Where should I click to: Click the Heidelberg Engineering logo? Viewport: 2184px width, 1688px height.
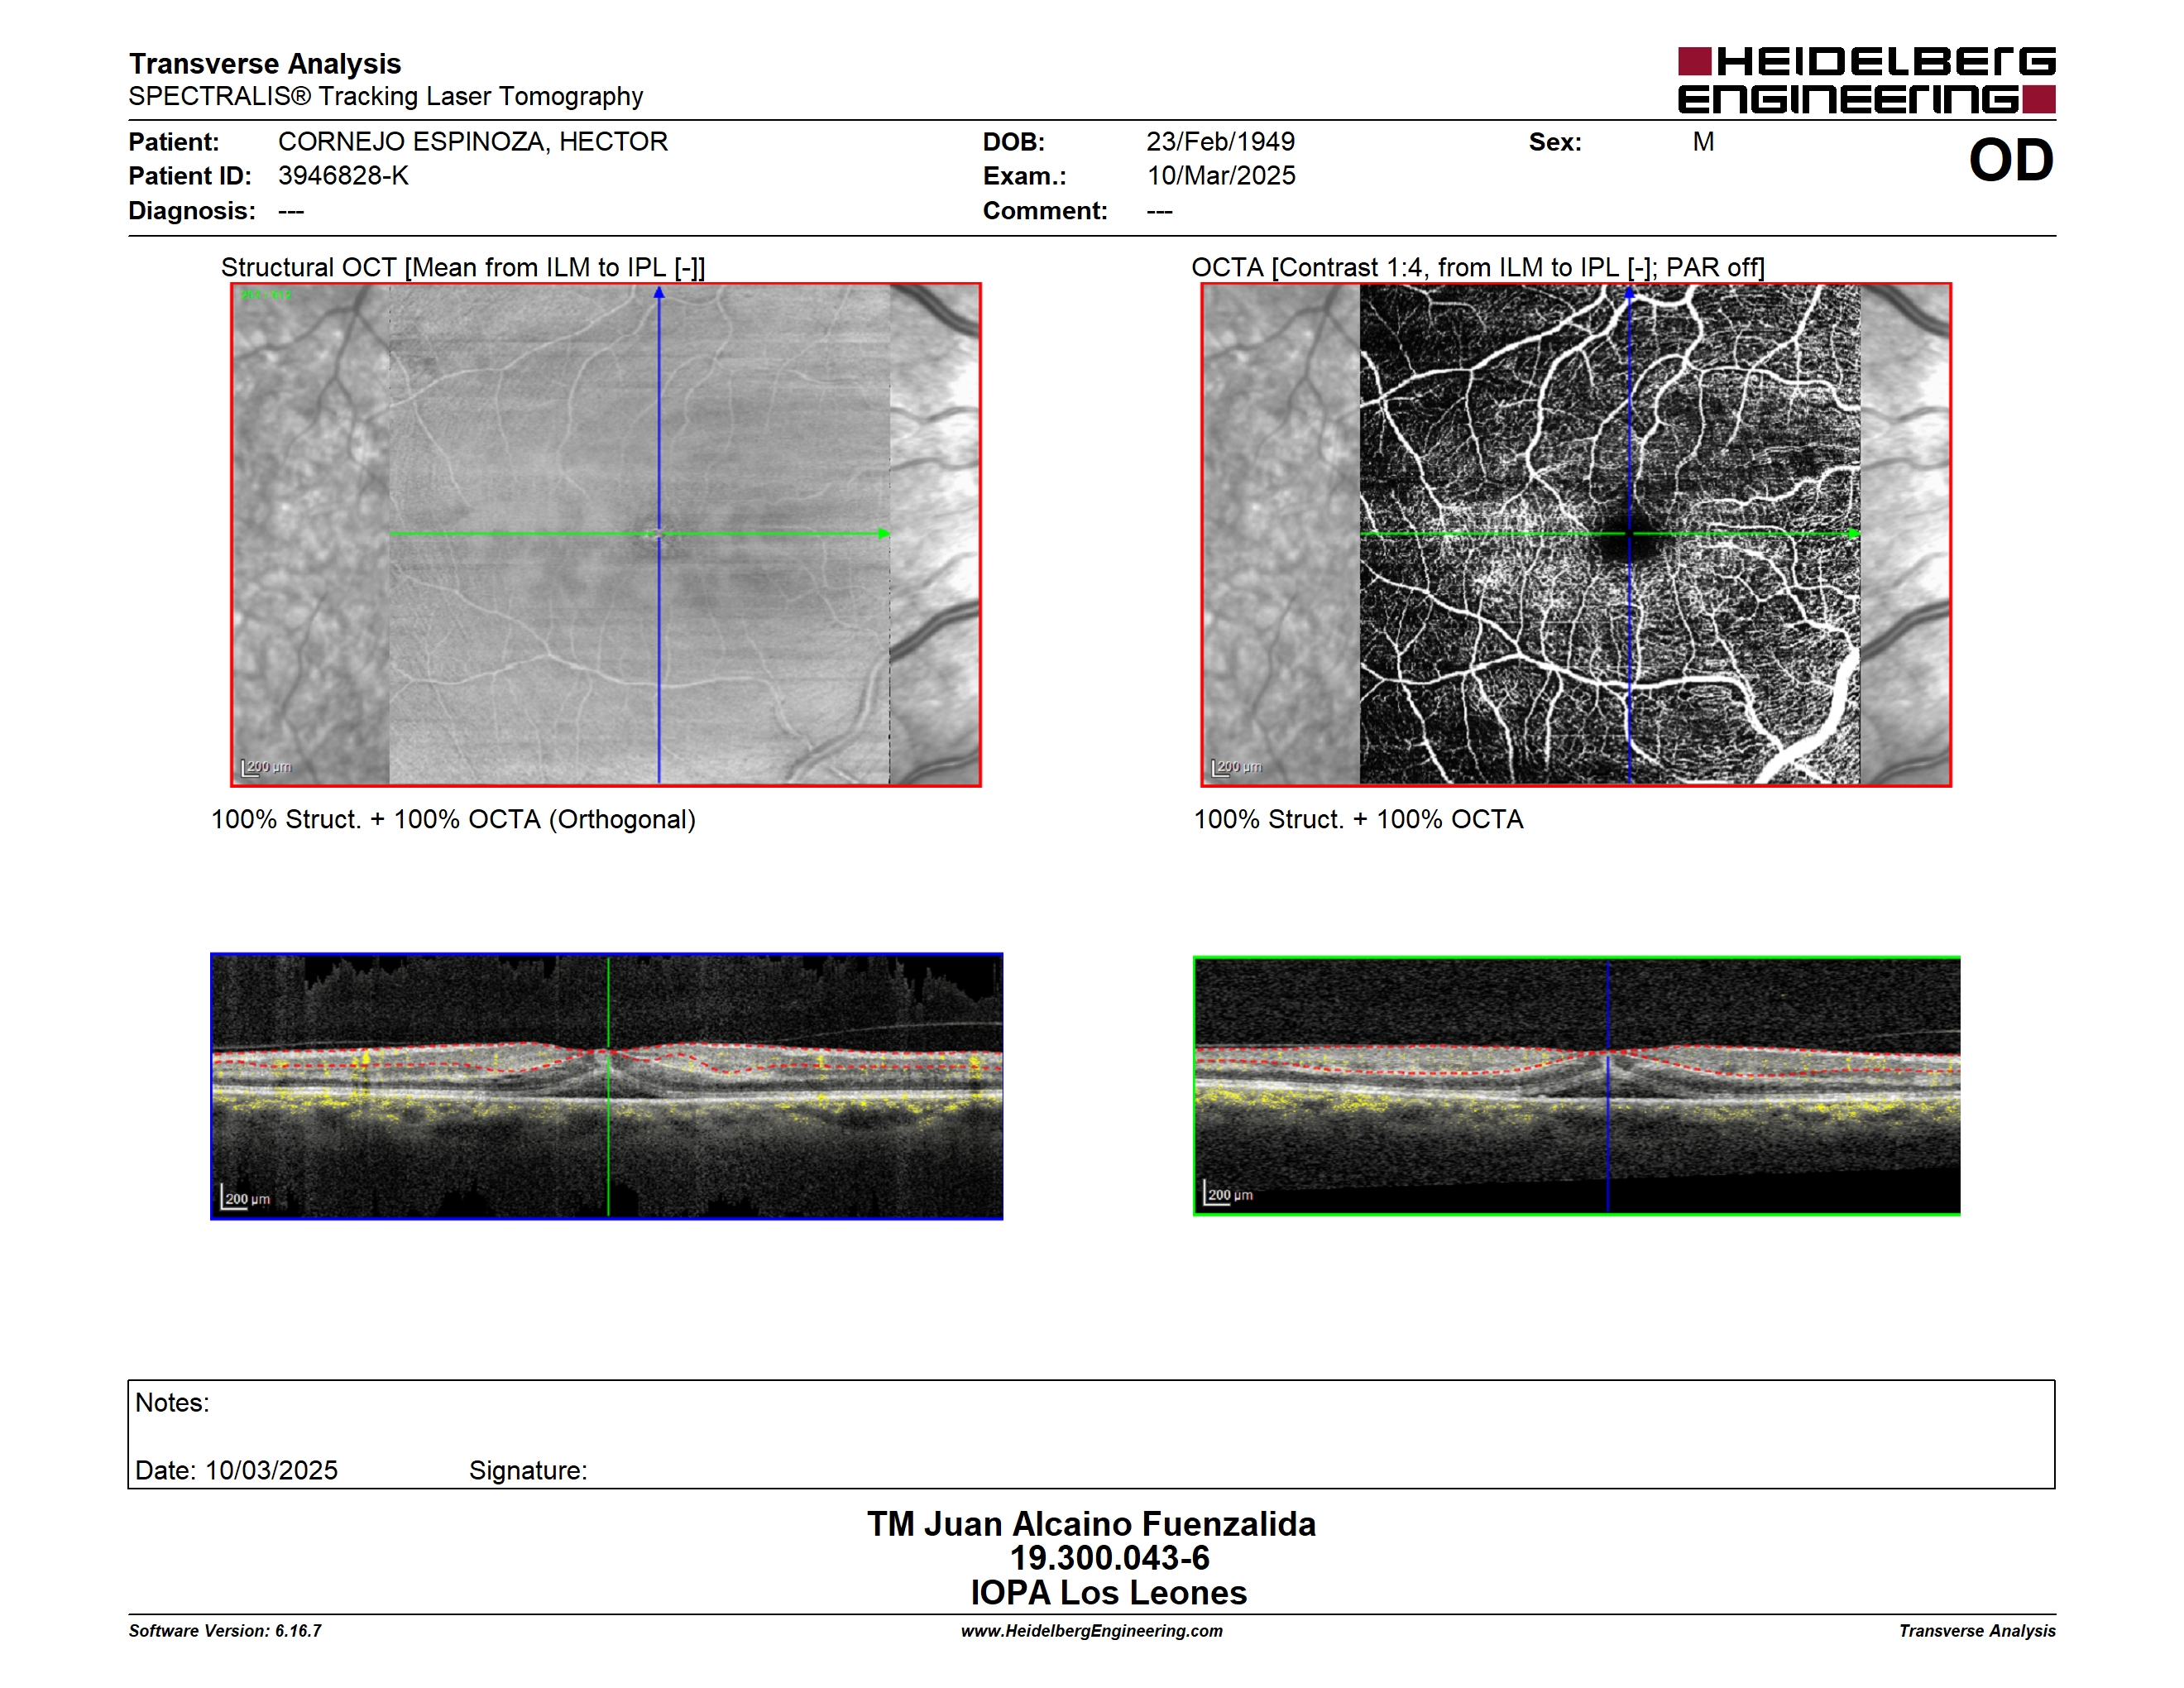pyautogui.click(x=1866, y=80)
